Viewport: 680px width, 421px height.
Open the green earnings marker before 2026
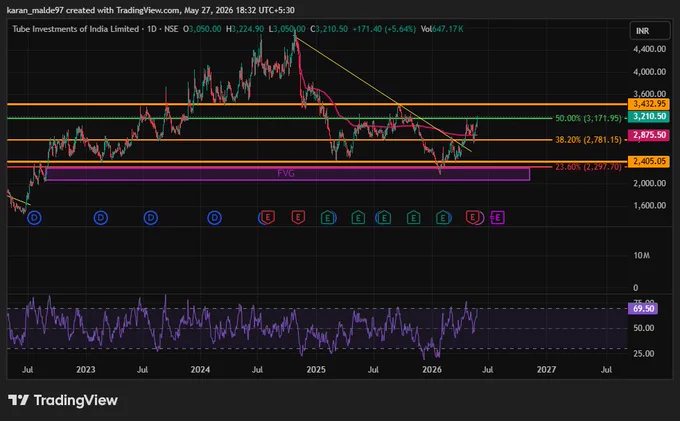[x=413, y=217]
